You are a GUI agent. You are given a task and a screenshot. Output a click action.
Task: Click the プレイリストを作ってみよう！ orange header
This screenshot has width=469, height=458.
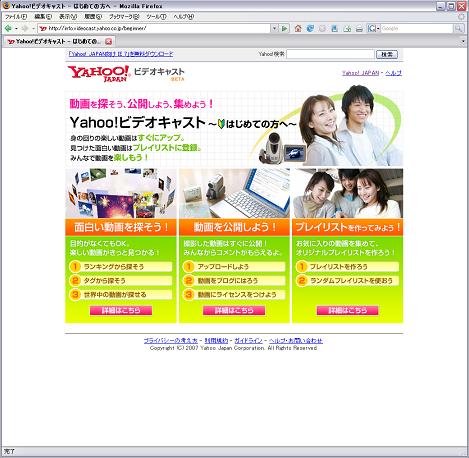coord(348,227)
